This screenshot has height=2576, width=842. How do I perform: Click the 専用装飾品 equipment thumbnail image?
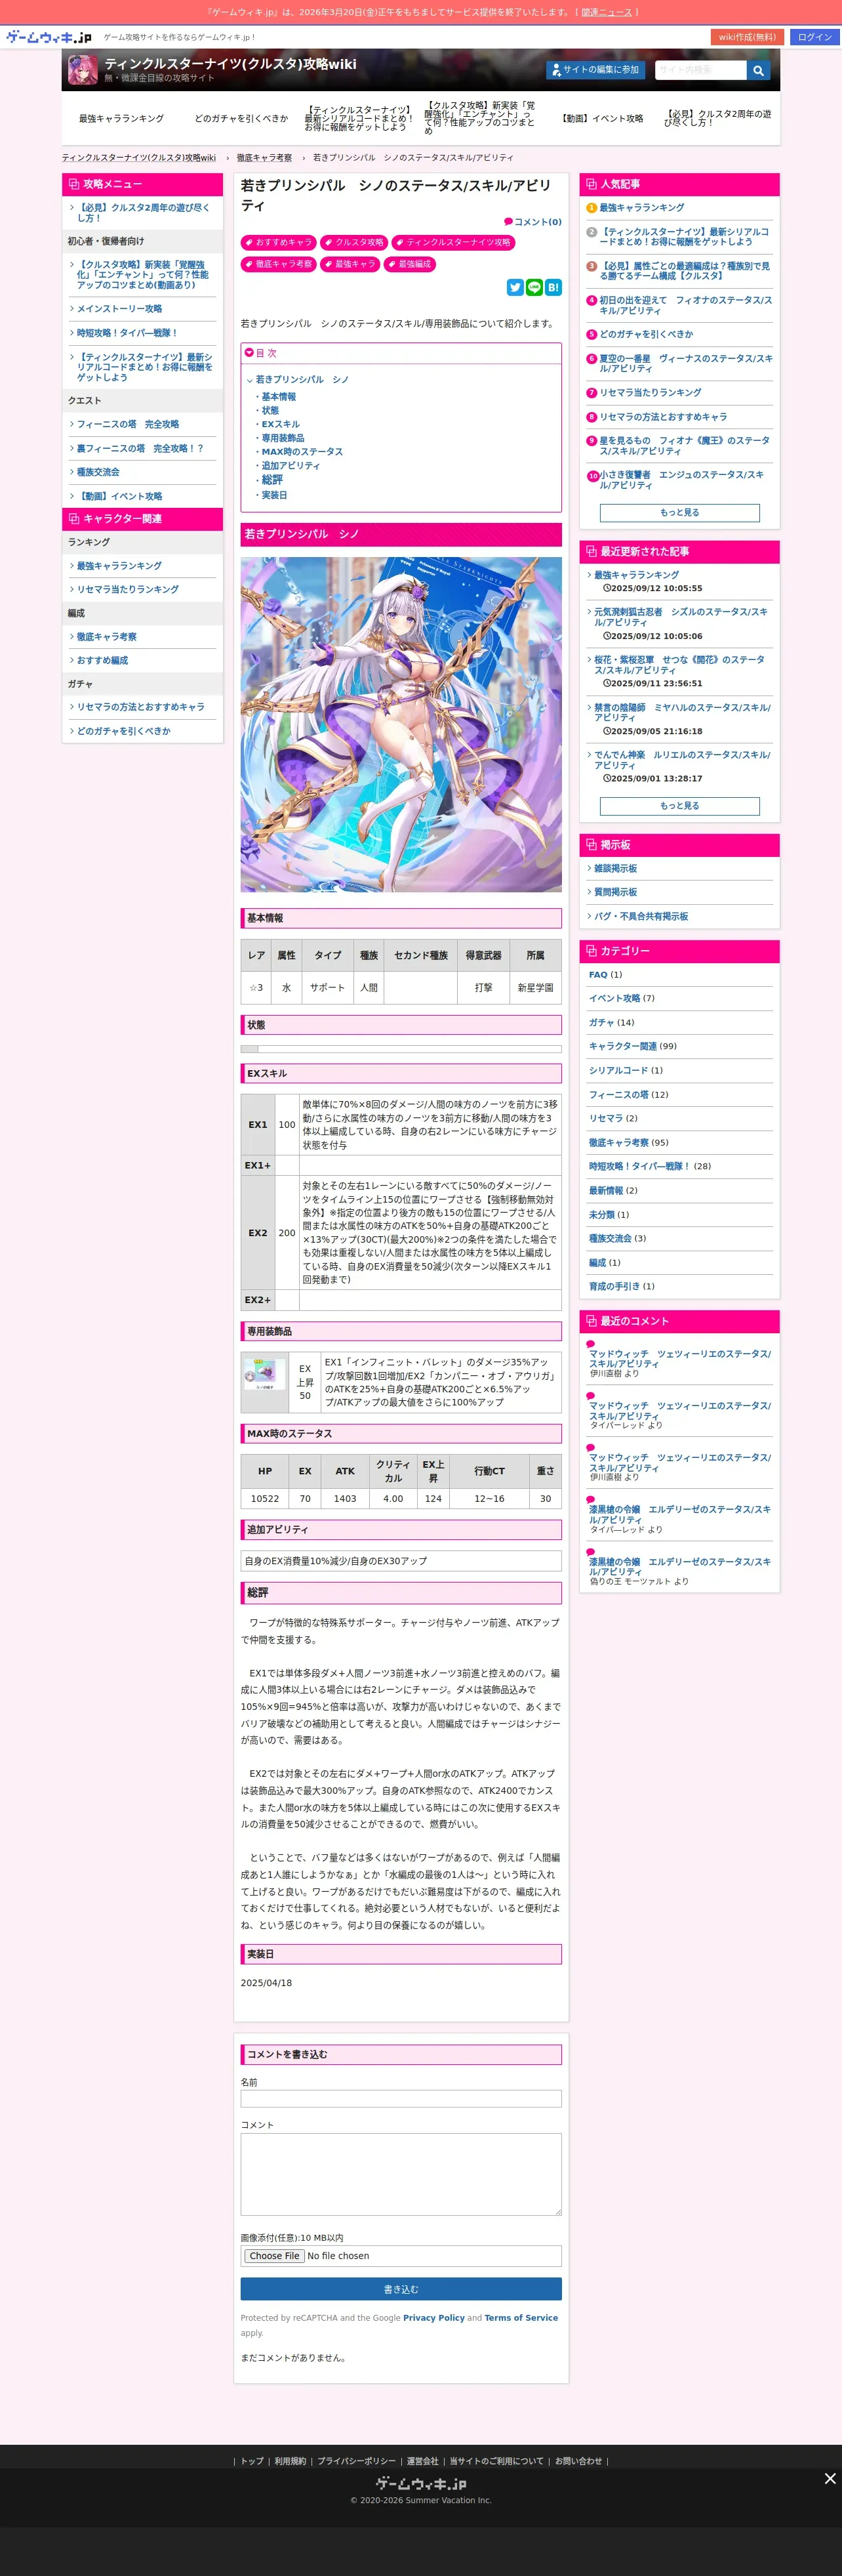point(264,1374)
